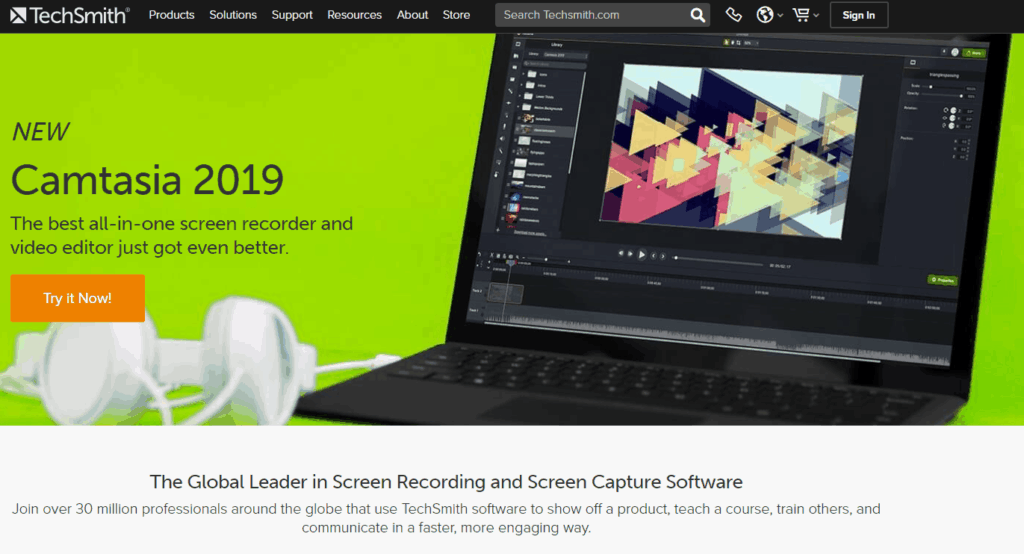Click the TechSmith logo
Viewport: 1024px width, 554px height.
(x=70, y=15)
